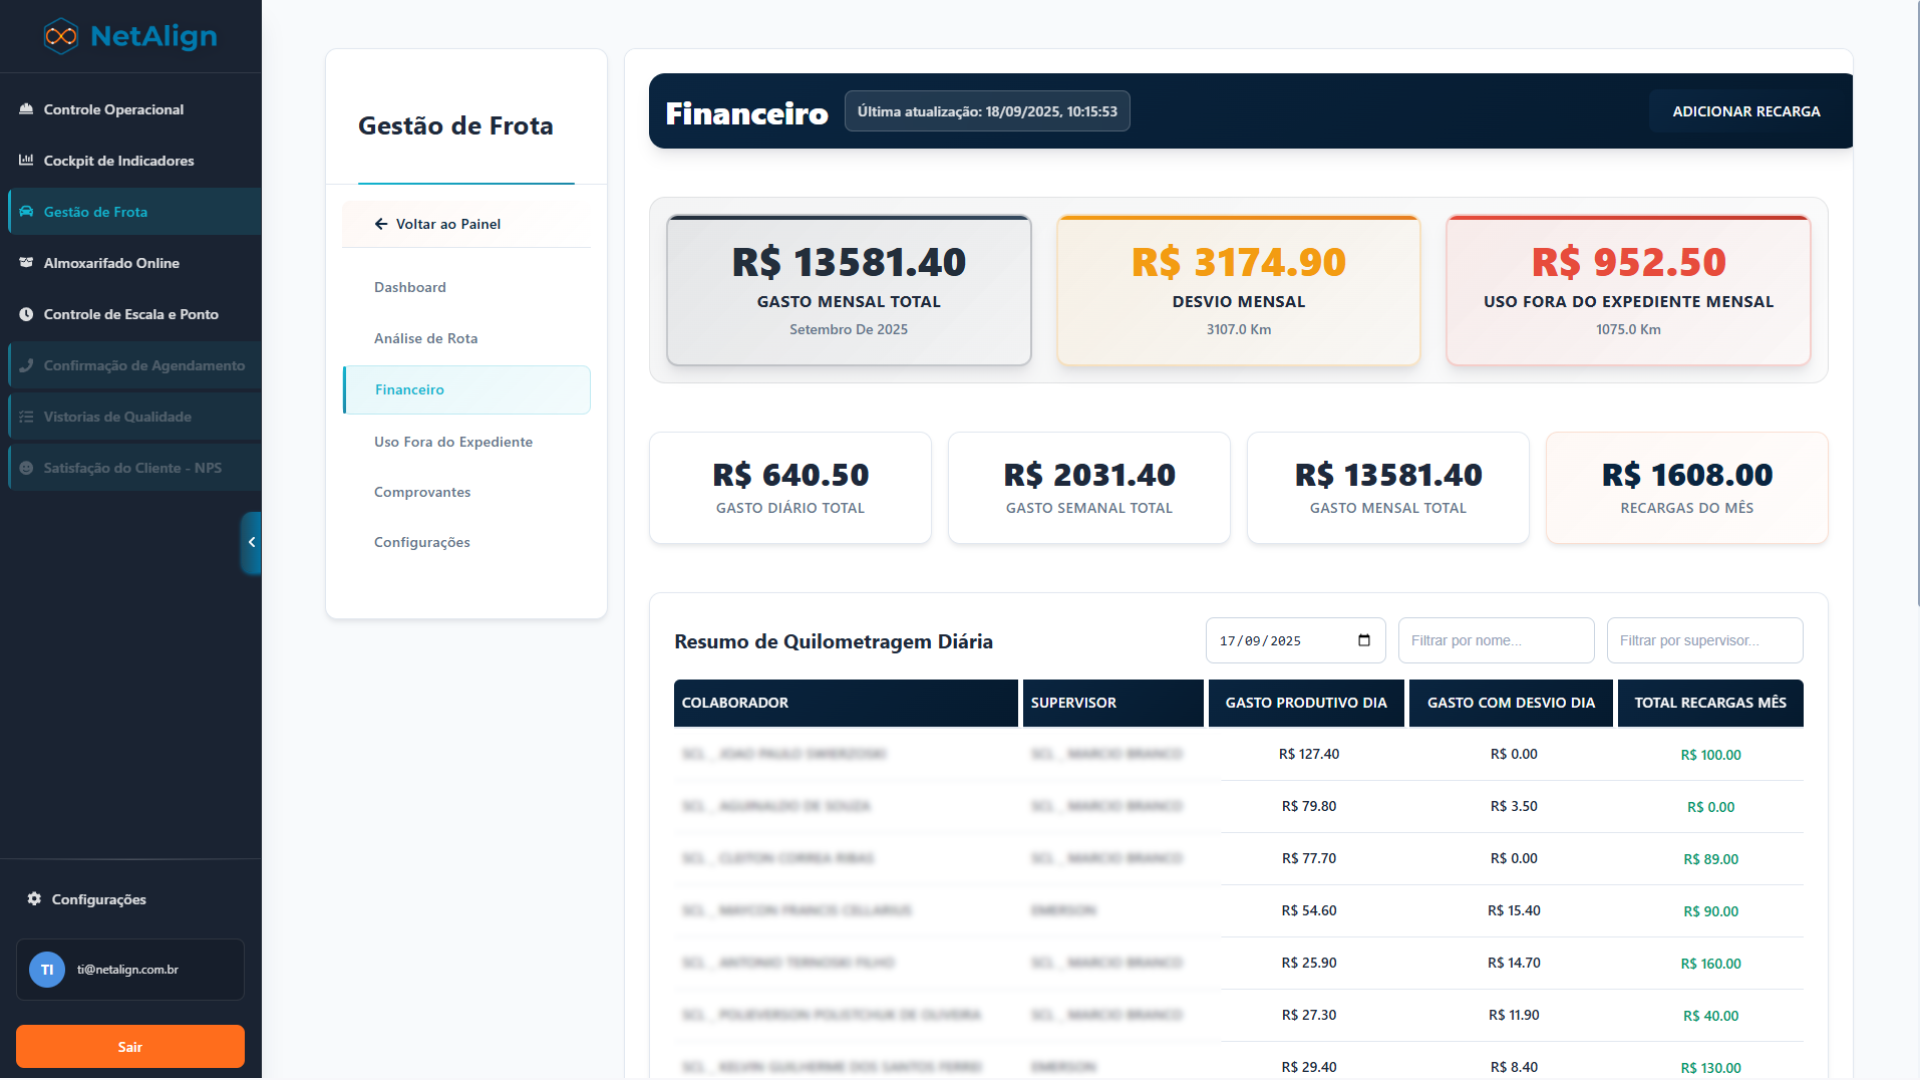The width and height of the screenshot is (1920, 1080).
Task: Open the Análise de Rota menu item
Action: 426,338
